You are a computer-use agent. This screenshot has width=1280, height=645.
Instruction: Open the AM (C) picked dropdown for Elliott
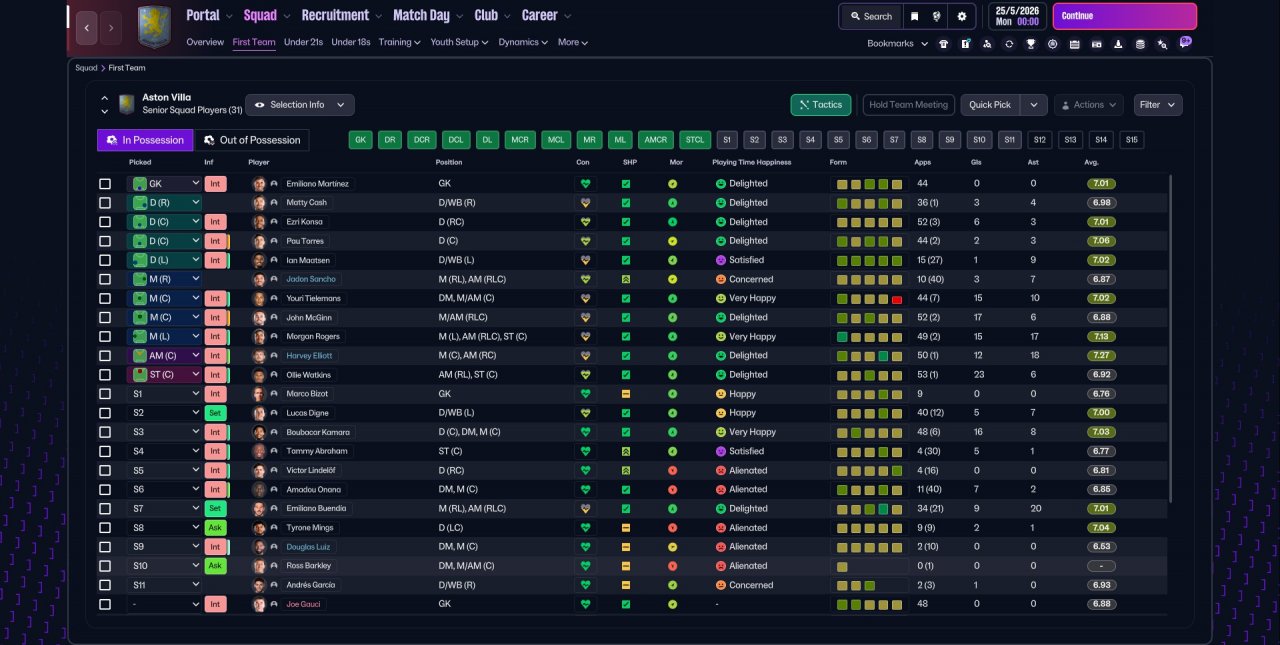coord(164,356)
